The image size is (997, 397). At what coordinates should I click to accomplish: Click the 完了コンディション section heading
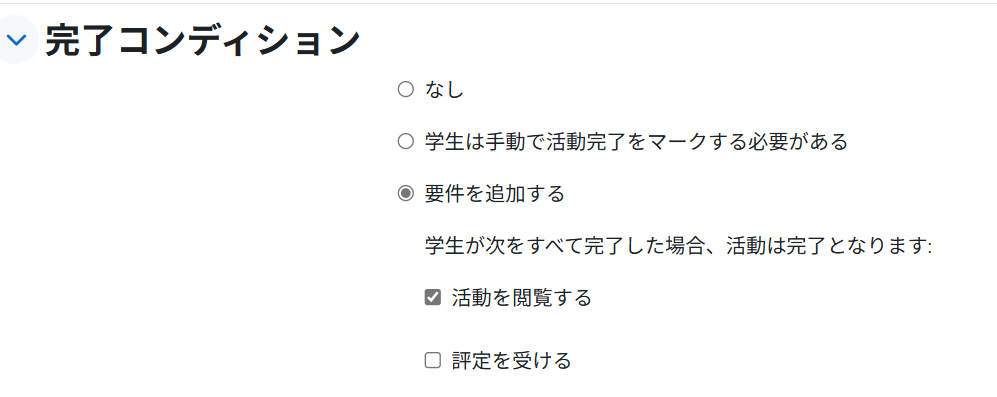click(203, 41)
